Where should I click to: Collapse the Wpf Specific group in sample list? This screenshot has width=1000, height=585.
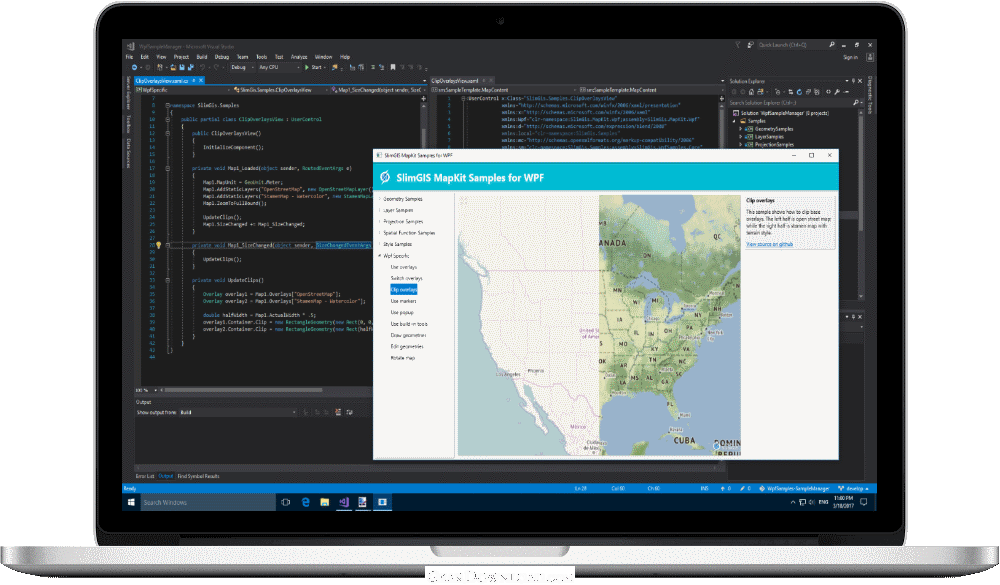(x=379, y=256)
